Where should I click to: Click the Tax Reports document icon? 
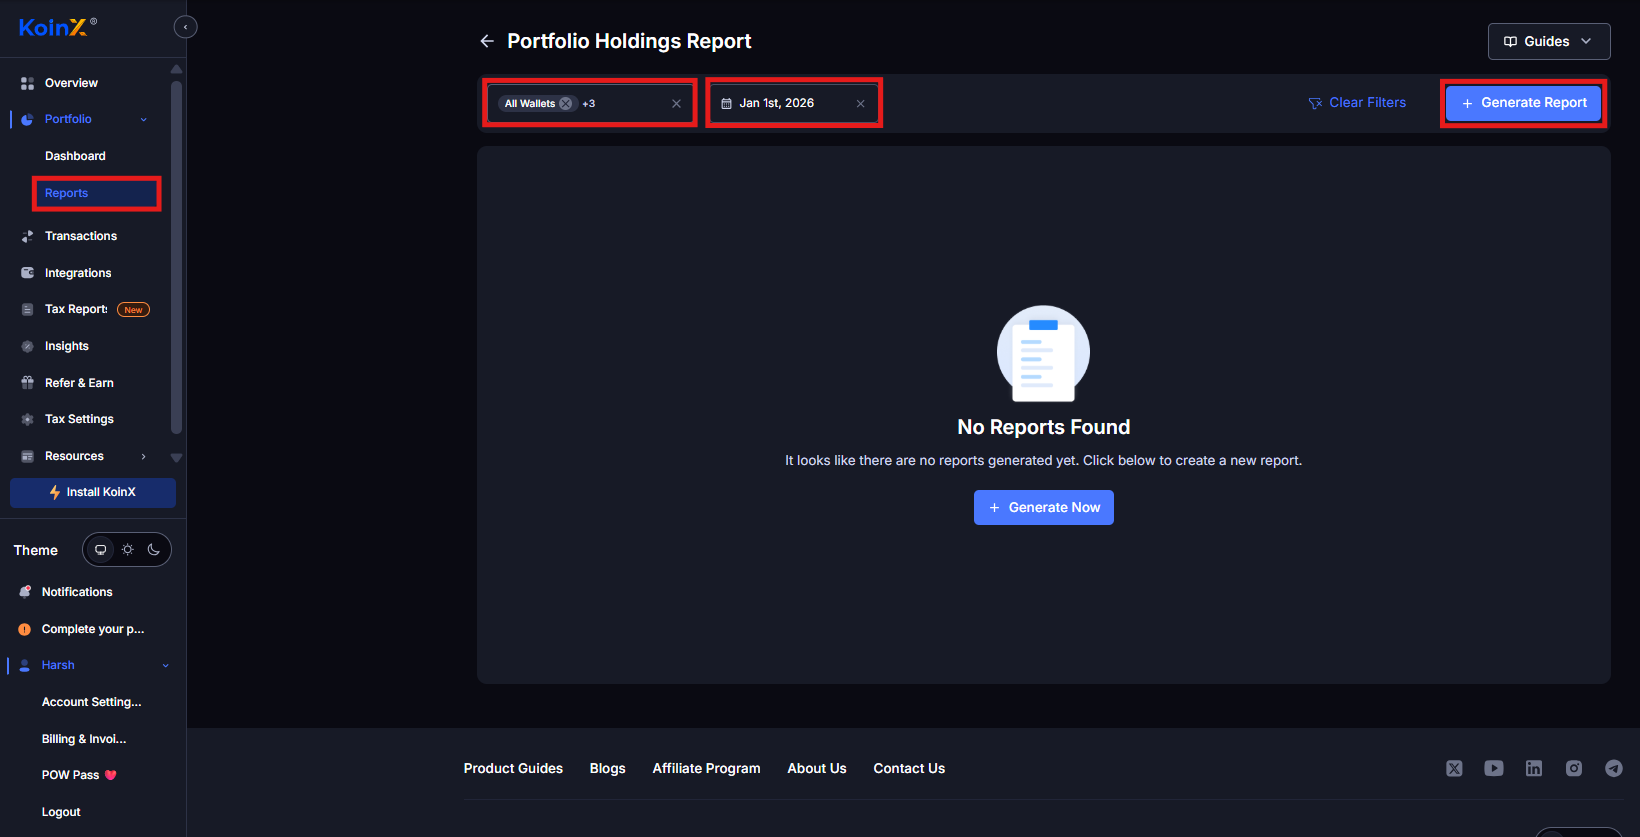(x=27, y=309)
